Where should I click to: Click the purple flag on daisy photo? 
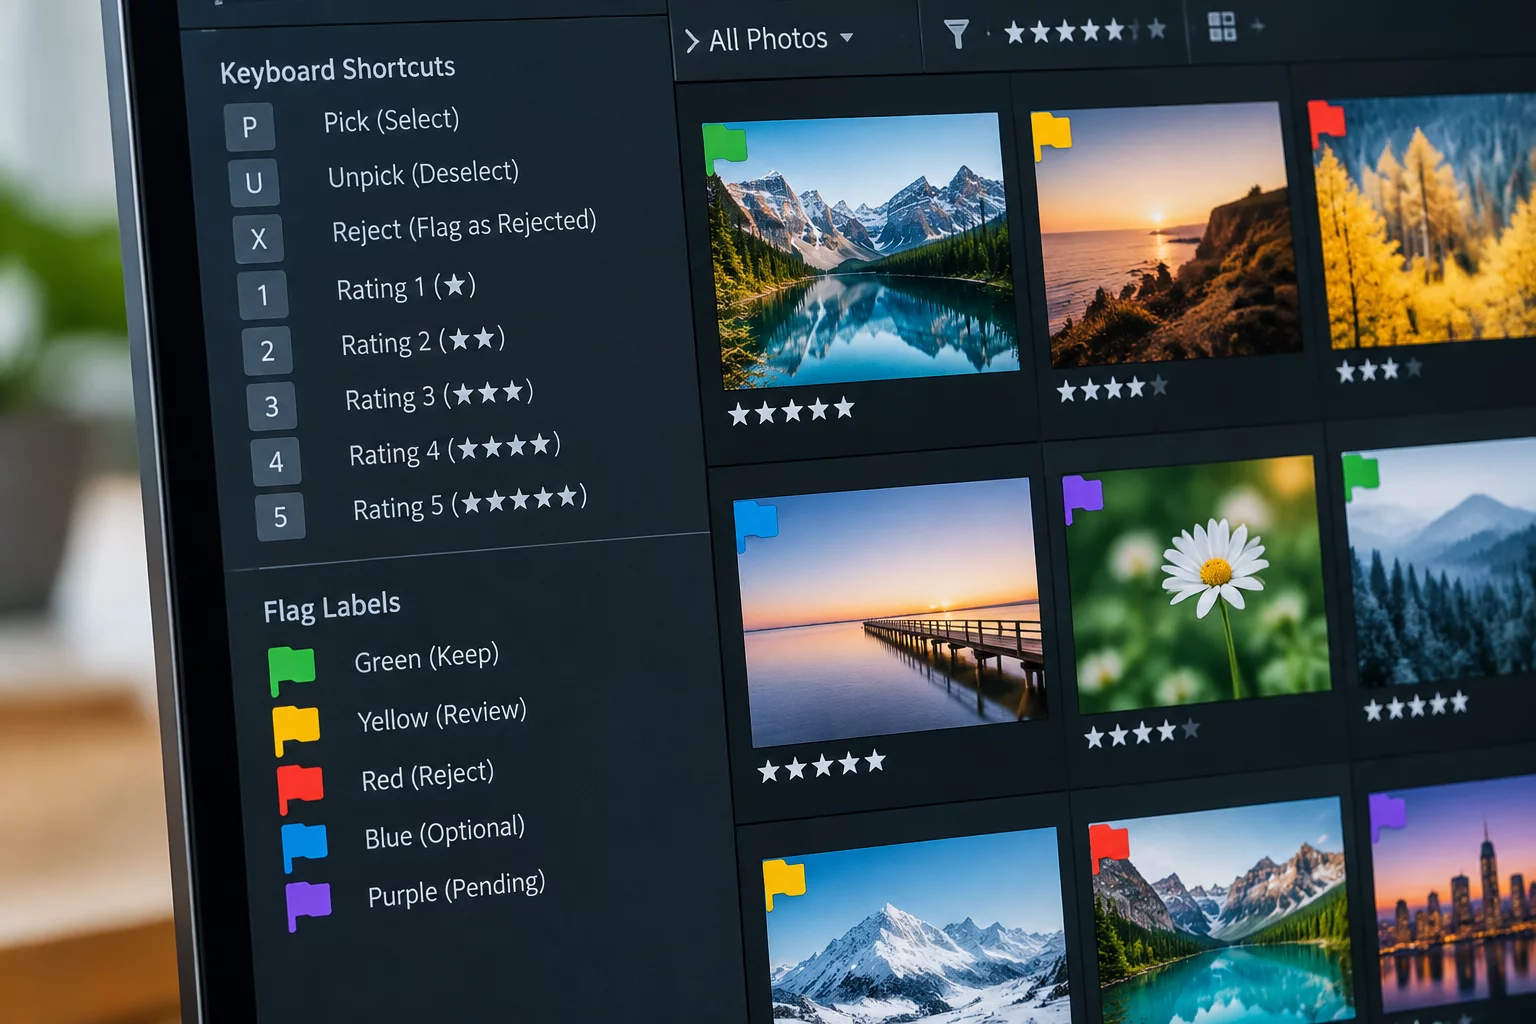(1082, 499)
